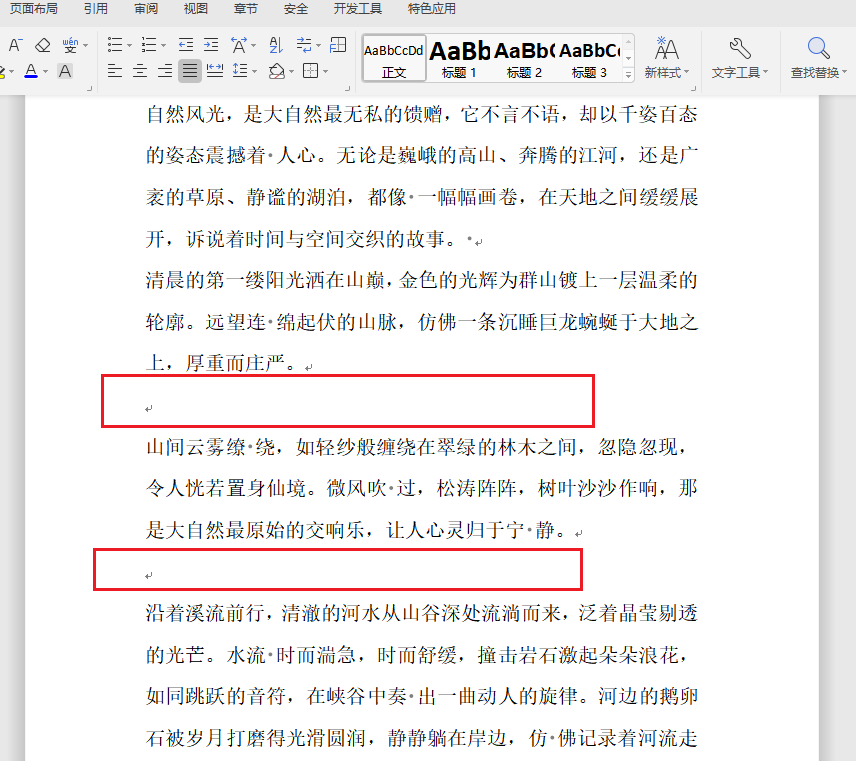Open the font dialog launcher
This screenshot has width=856, height=761.
click(x=90, y=88)
